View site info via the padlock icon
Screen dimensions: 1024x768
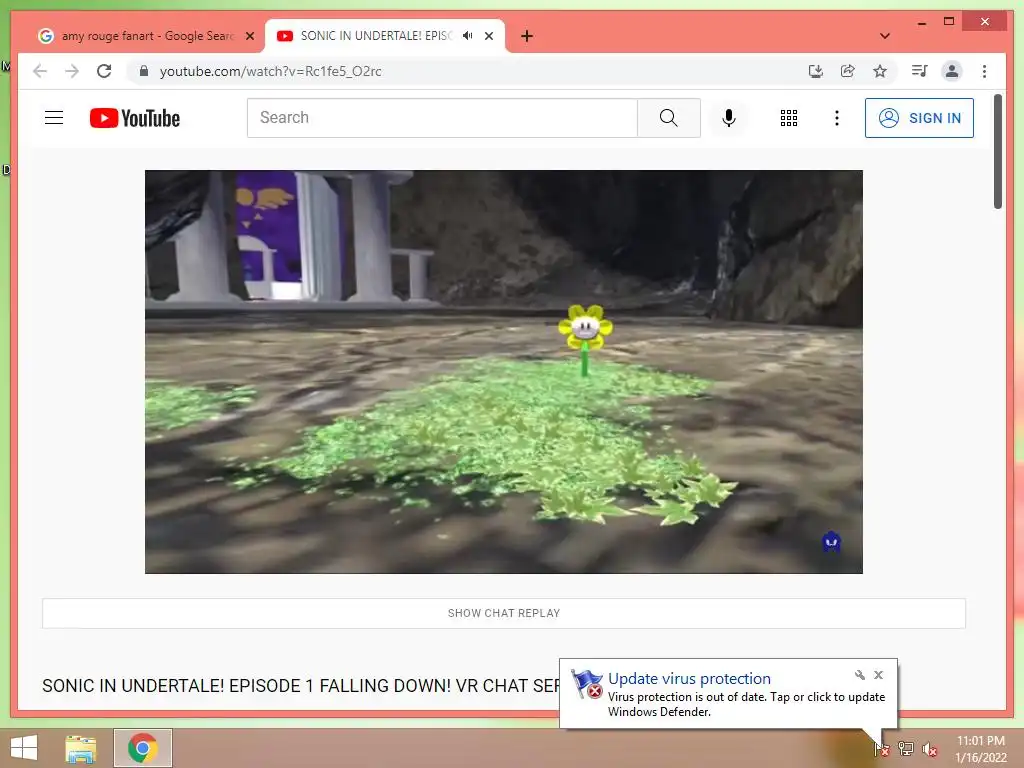click(144, 71)
